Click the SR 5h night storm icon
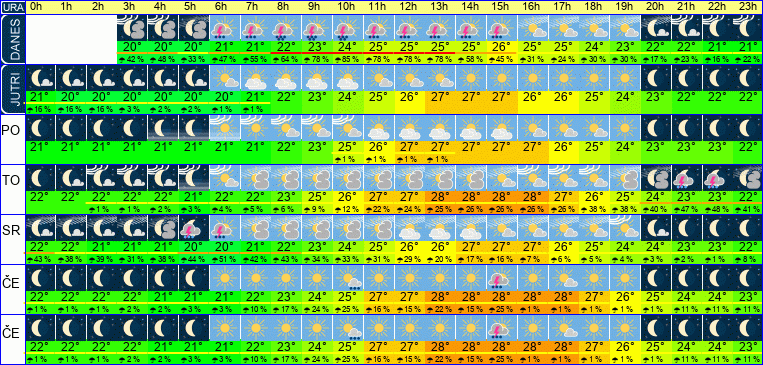The image size is (763, 365). [x=193, y=227]
